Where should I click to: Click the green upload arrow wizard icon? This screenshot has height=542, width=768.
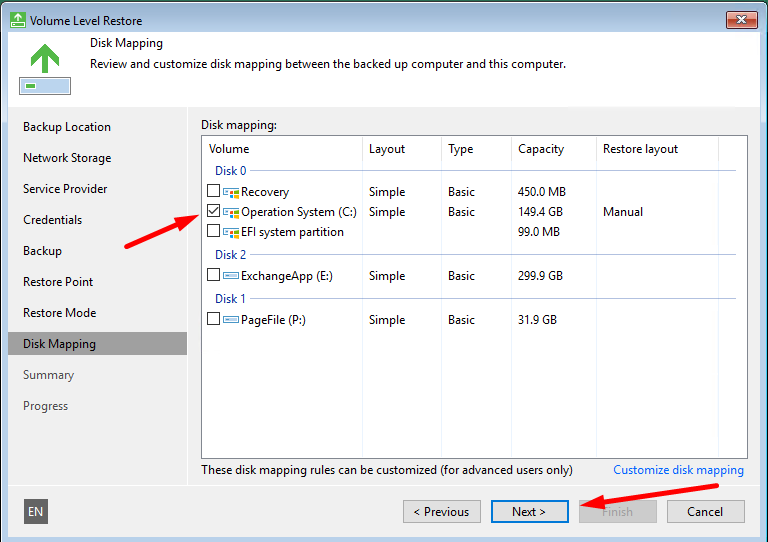tap(45, 69)
